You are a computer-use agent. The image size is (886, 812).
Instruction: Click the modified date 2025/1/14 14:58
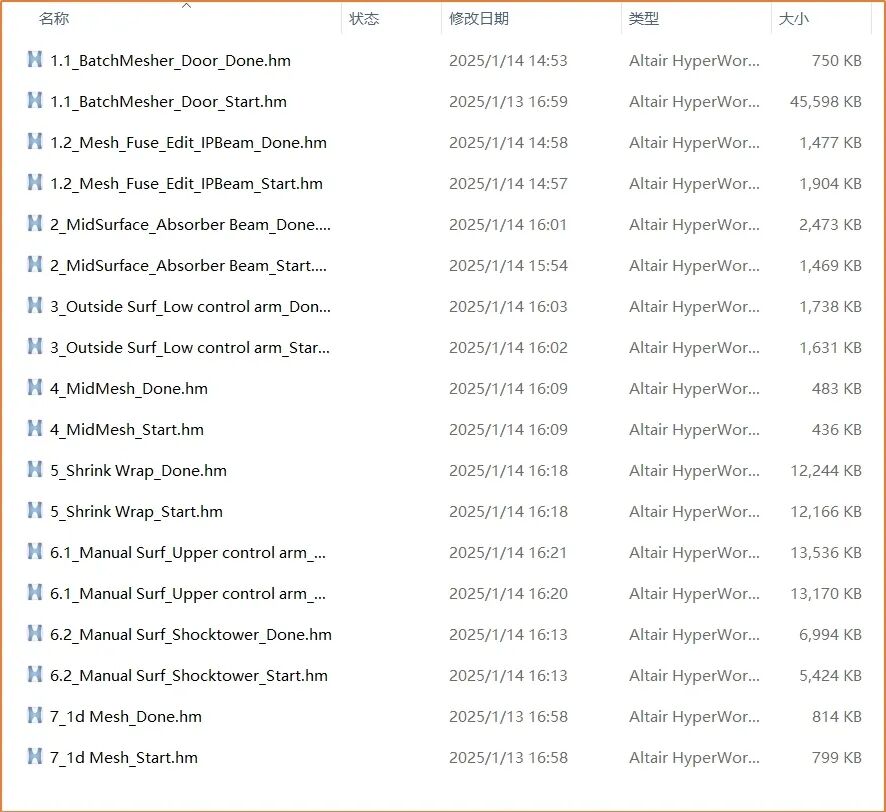[508, 142]
